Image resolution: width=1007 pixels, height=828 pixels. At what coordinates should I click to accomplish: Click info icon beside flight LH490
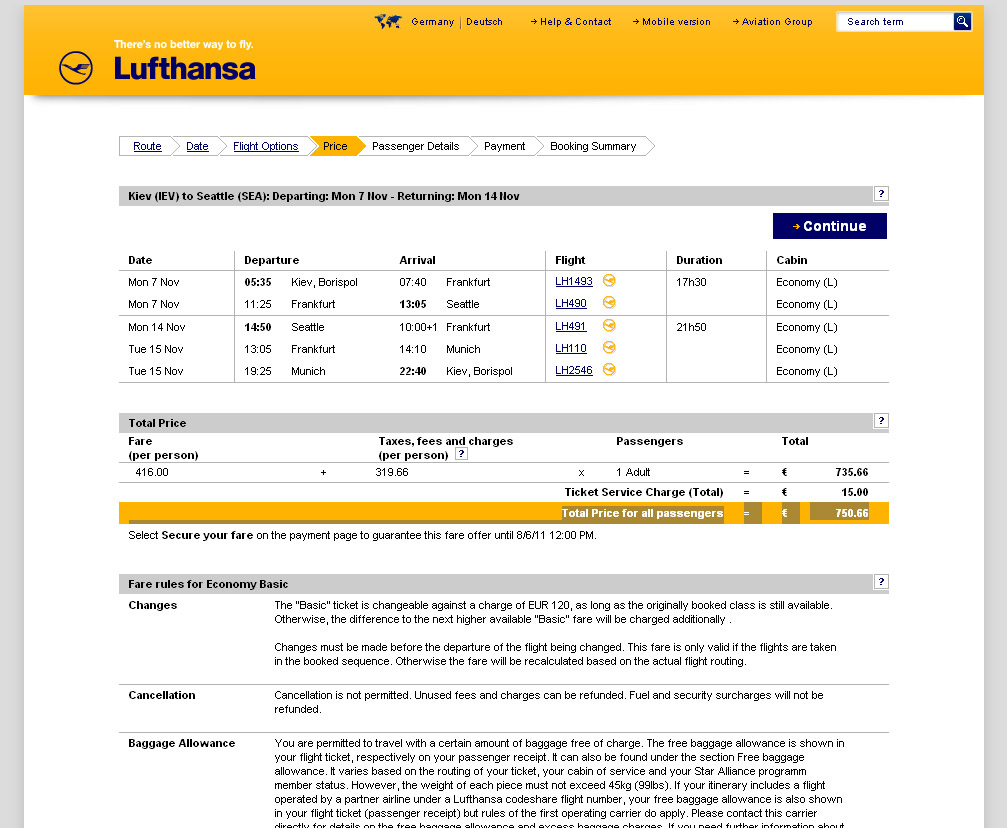pyautogui.click(x=609, y=303)
